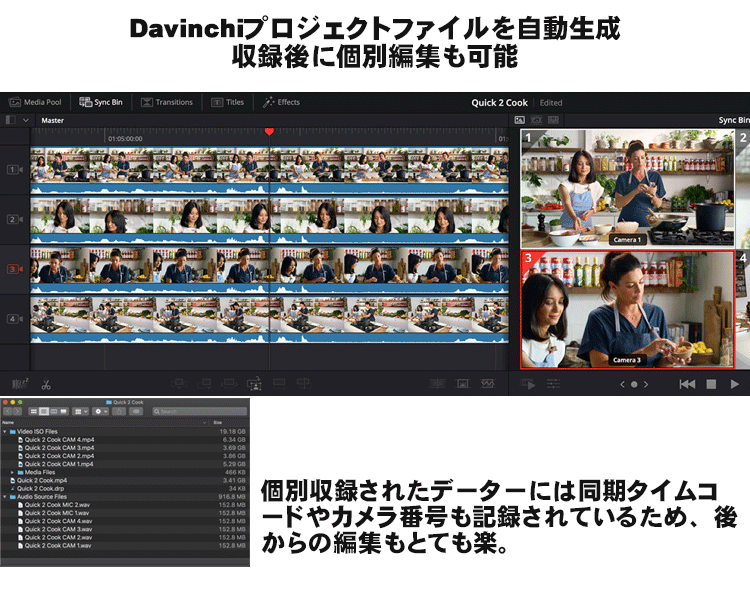
Task: Click the Stop playback button
Action: pos(711,384)
